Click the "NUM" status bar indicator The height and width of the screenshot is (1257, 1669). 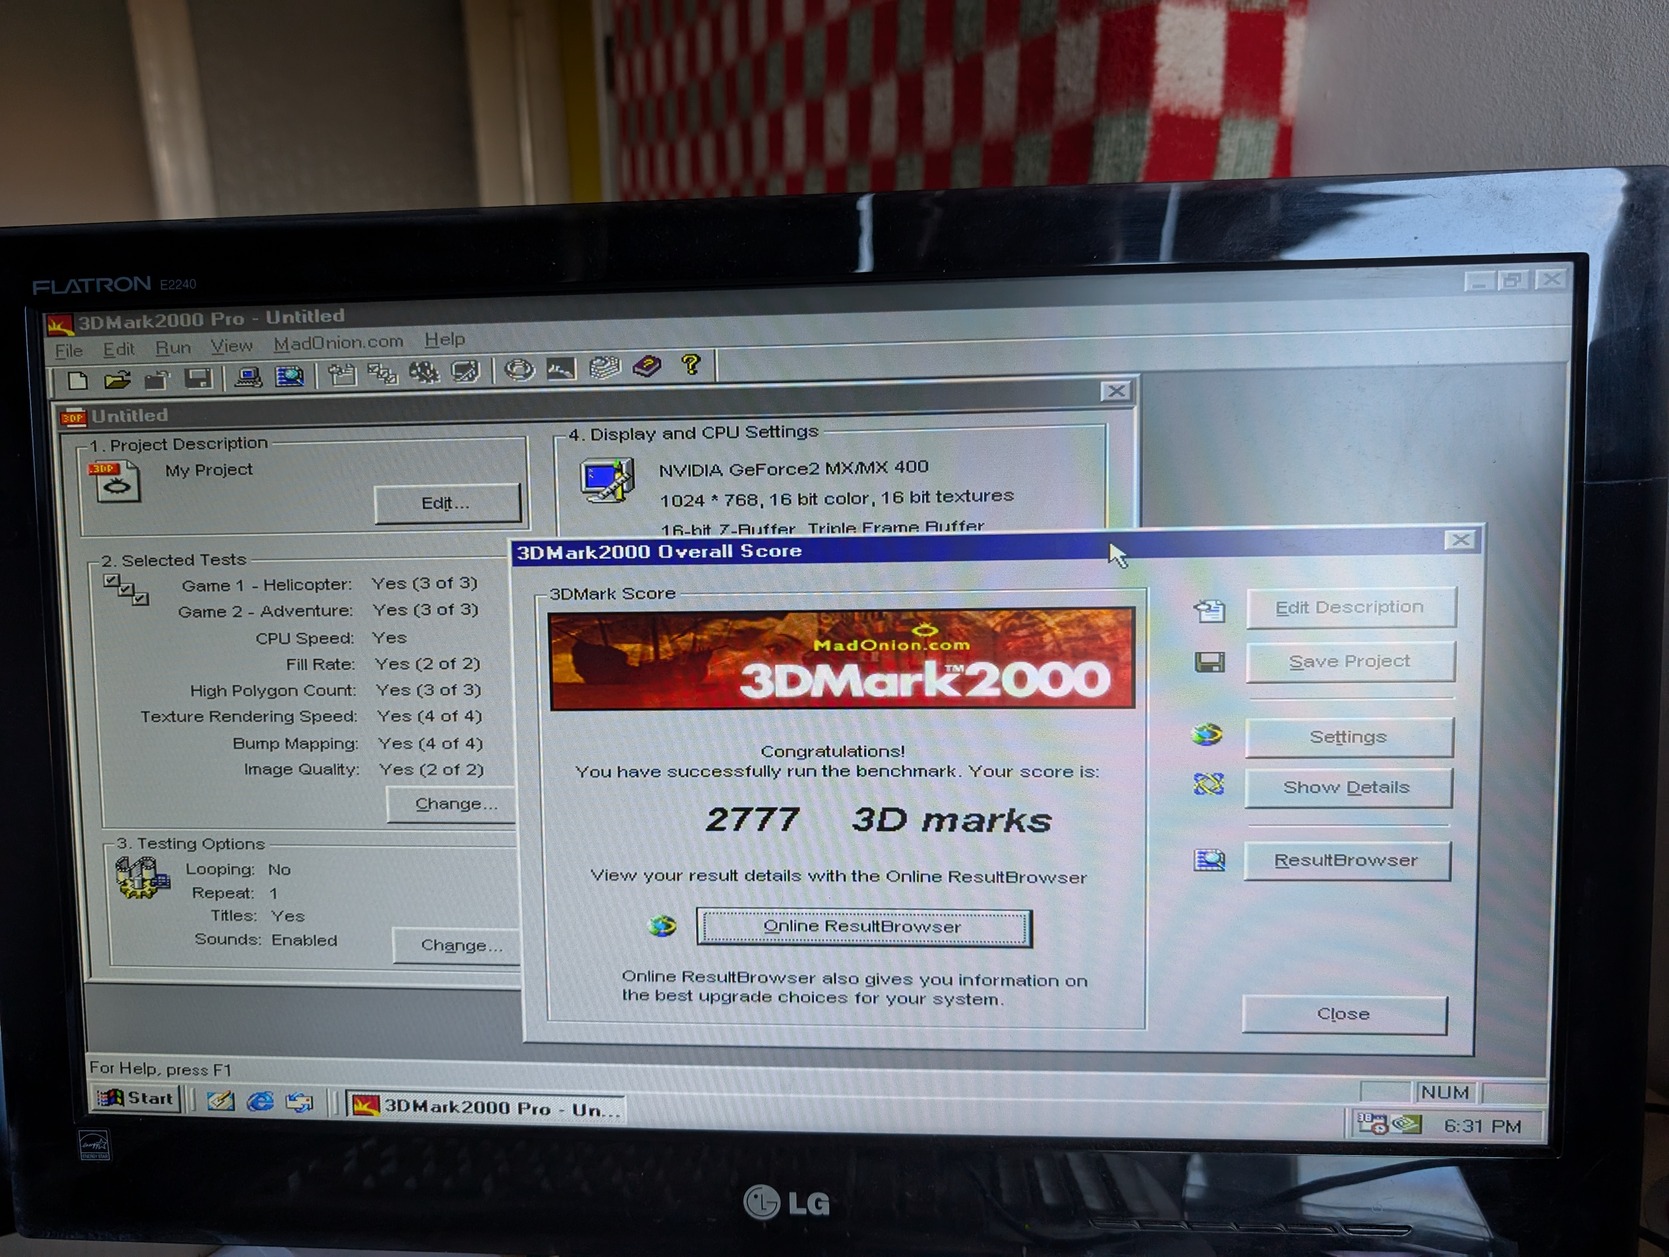[x=1445, y=1093]
